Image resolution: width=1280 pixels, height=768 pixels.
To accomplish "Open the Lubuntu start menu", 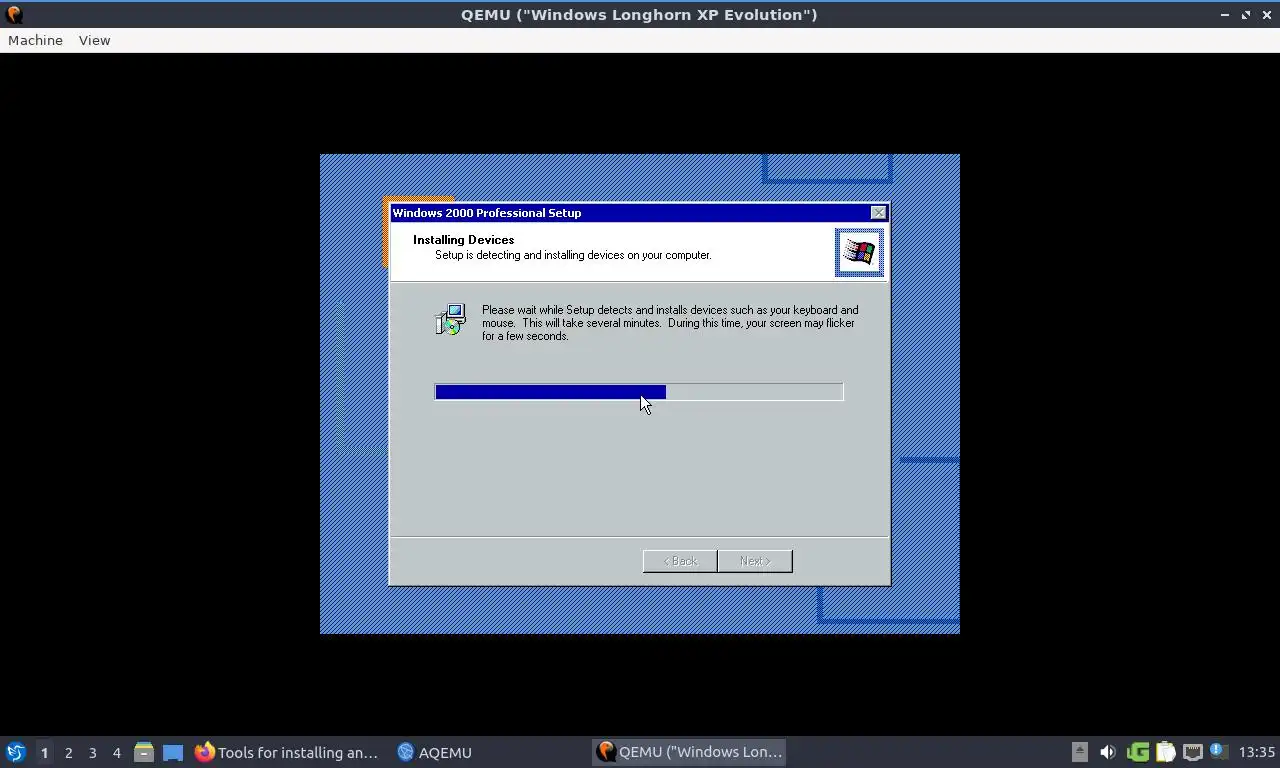I will tap(15, 752).
